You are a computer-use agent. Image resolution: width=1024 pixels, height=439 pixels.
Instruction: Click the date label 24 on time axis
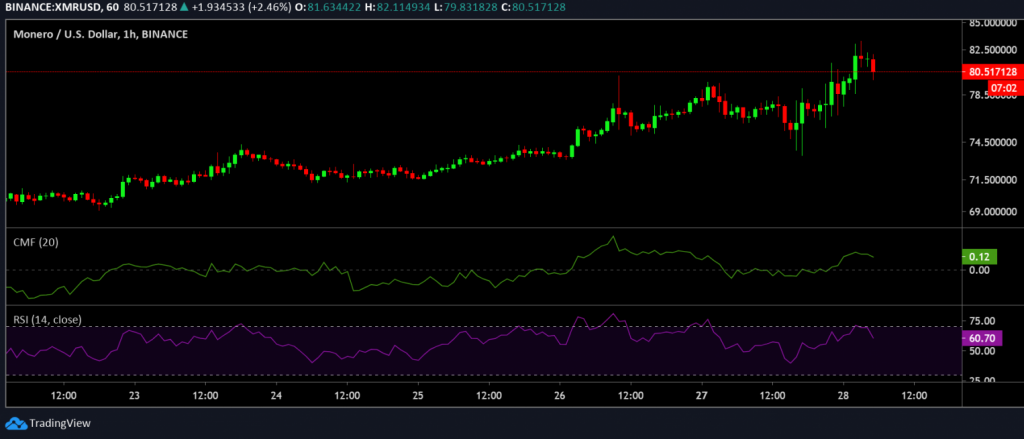(276, 396)
